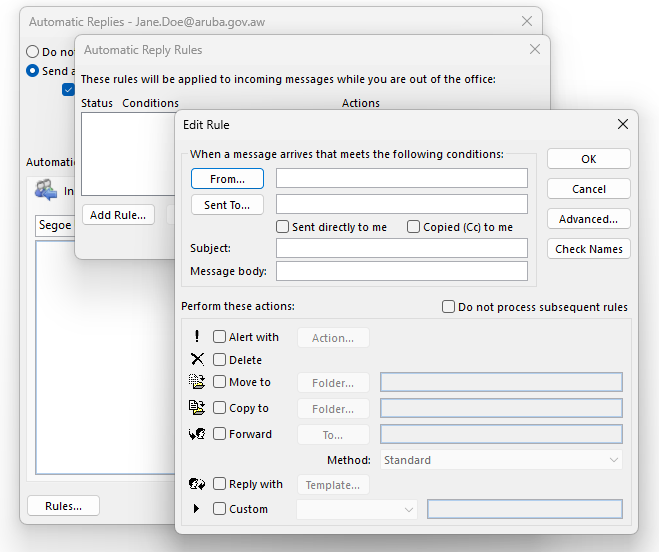Viewport: 659px width, 552px height.
Task: Open the Segoe font dropdown
Action: pyautogui.click(x=54, y=225)
